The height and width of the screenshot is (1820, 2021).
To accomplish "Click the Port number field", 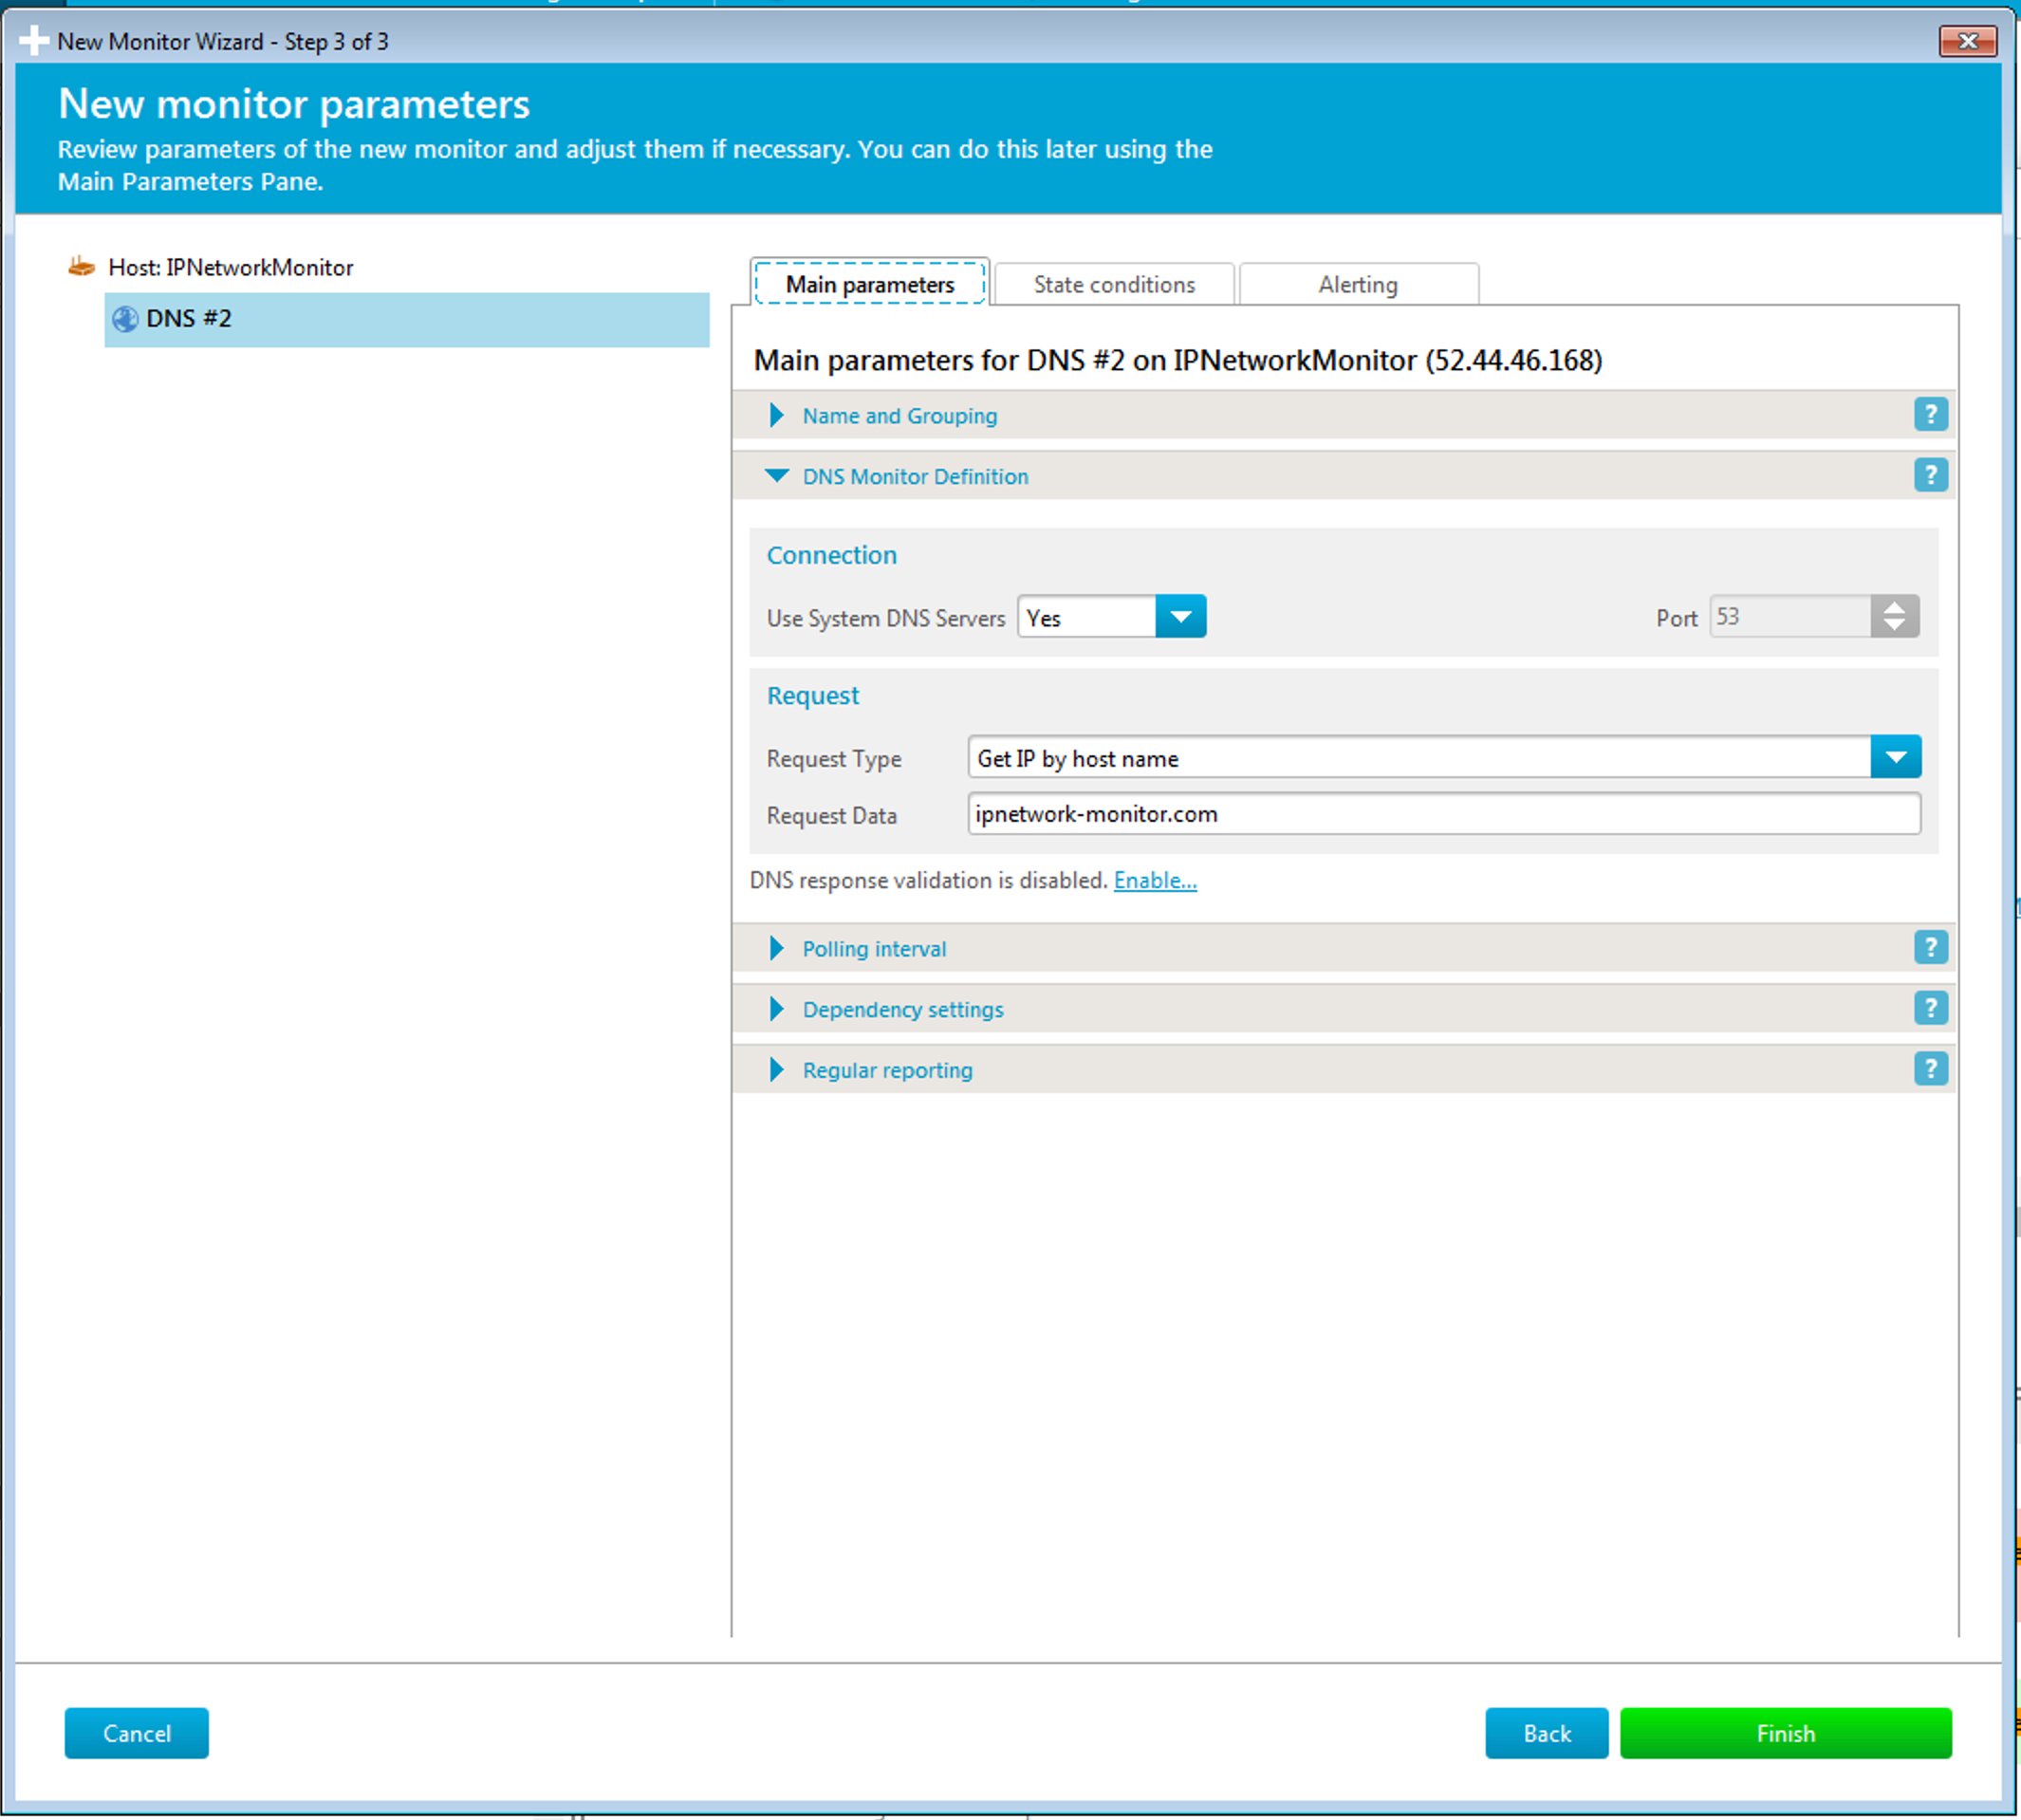I will click(1790, 617).
